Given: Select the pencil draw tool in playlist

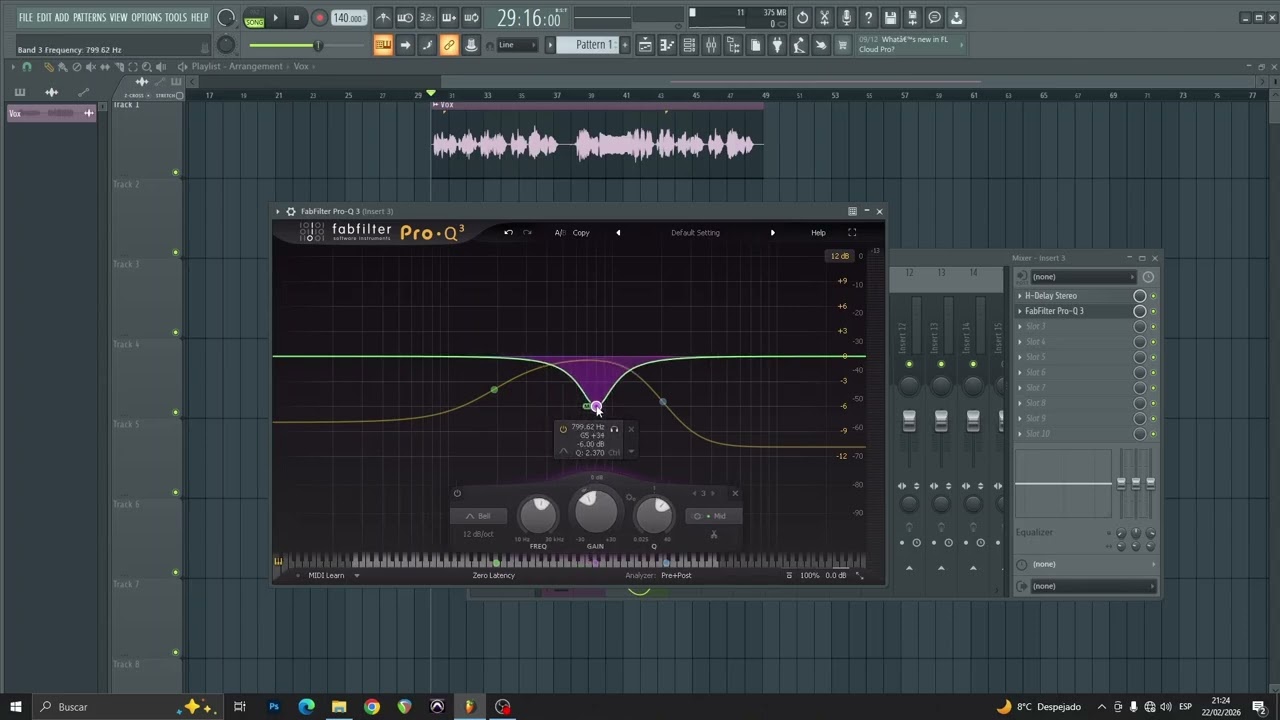Looking at the screenshot, I should pyautogui.click(x=48, y=67).
